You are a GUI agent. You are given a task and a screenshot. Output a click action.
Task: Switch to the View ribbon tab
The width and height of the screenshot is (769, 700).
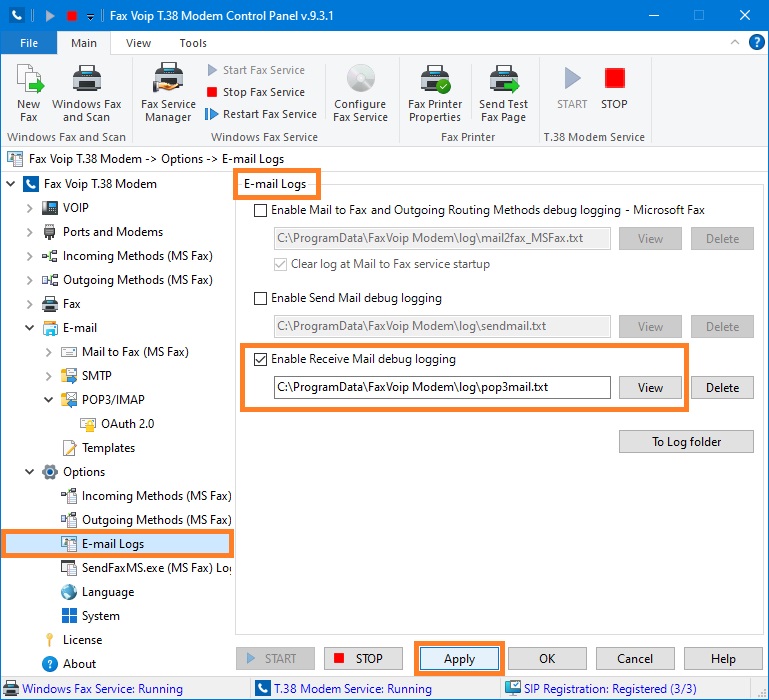coord(138,43)
